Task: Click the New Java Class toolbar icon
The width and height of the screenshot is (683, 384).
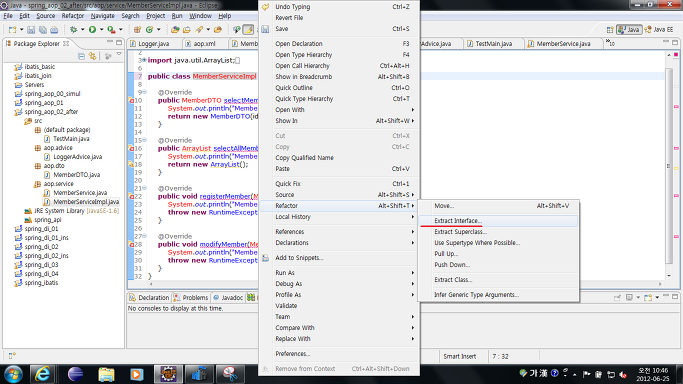Action: [149, 30]
